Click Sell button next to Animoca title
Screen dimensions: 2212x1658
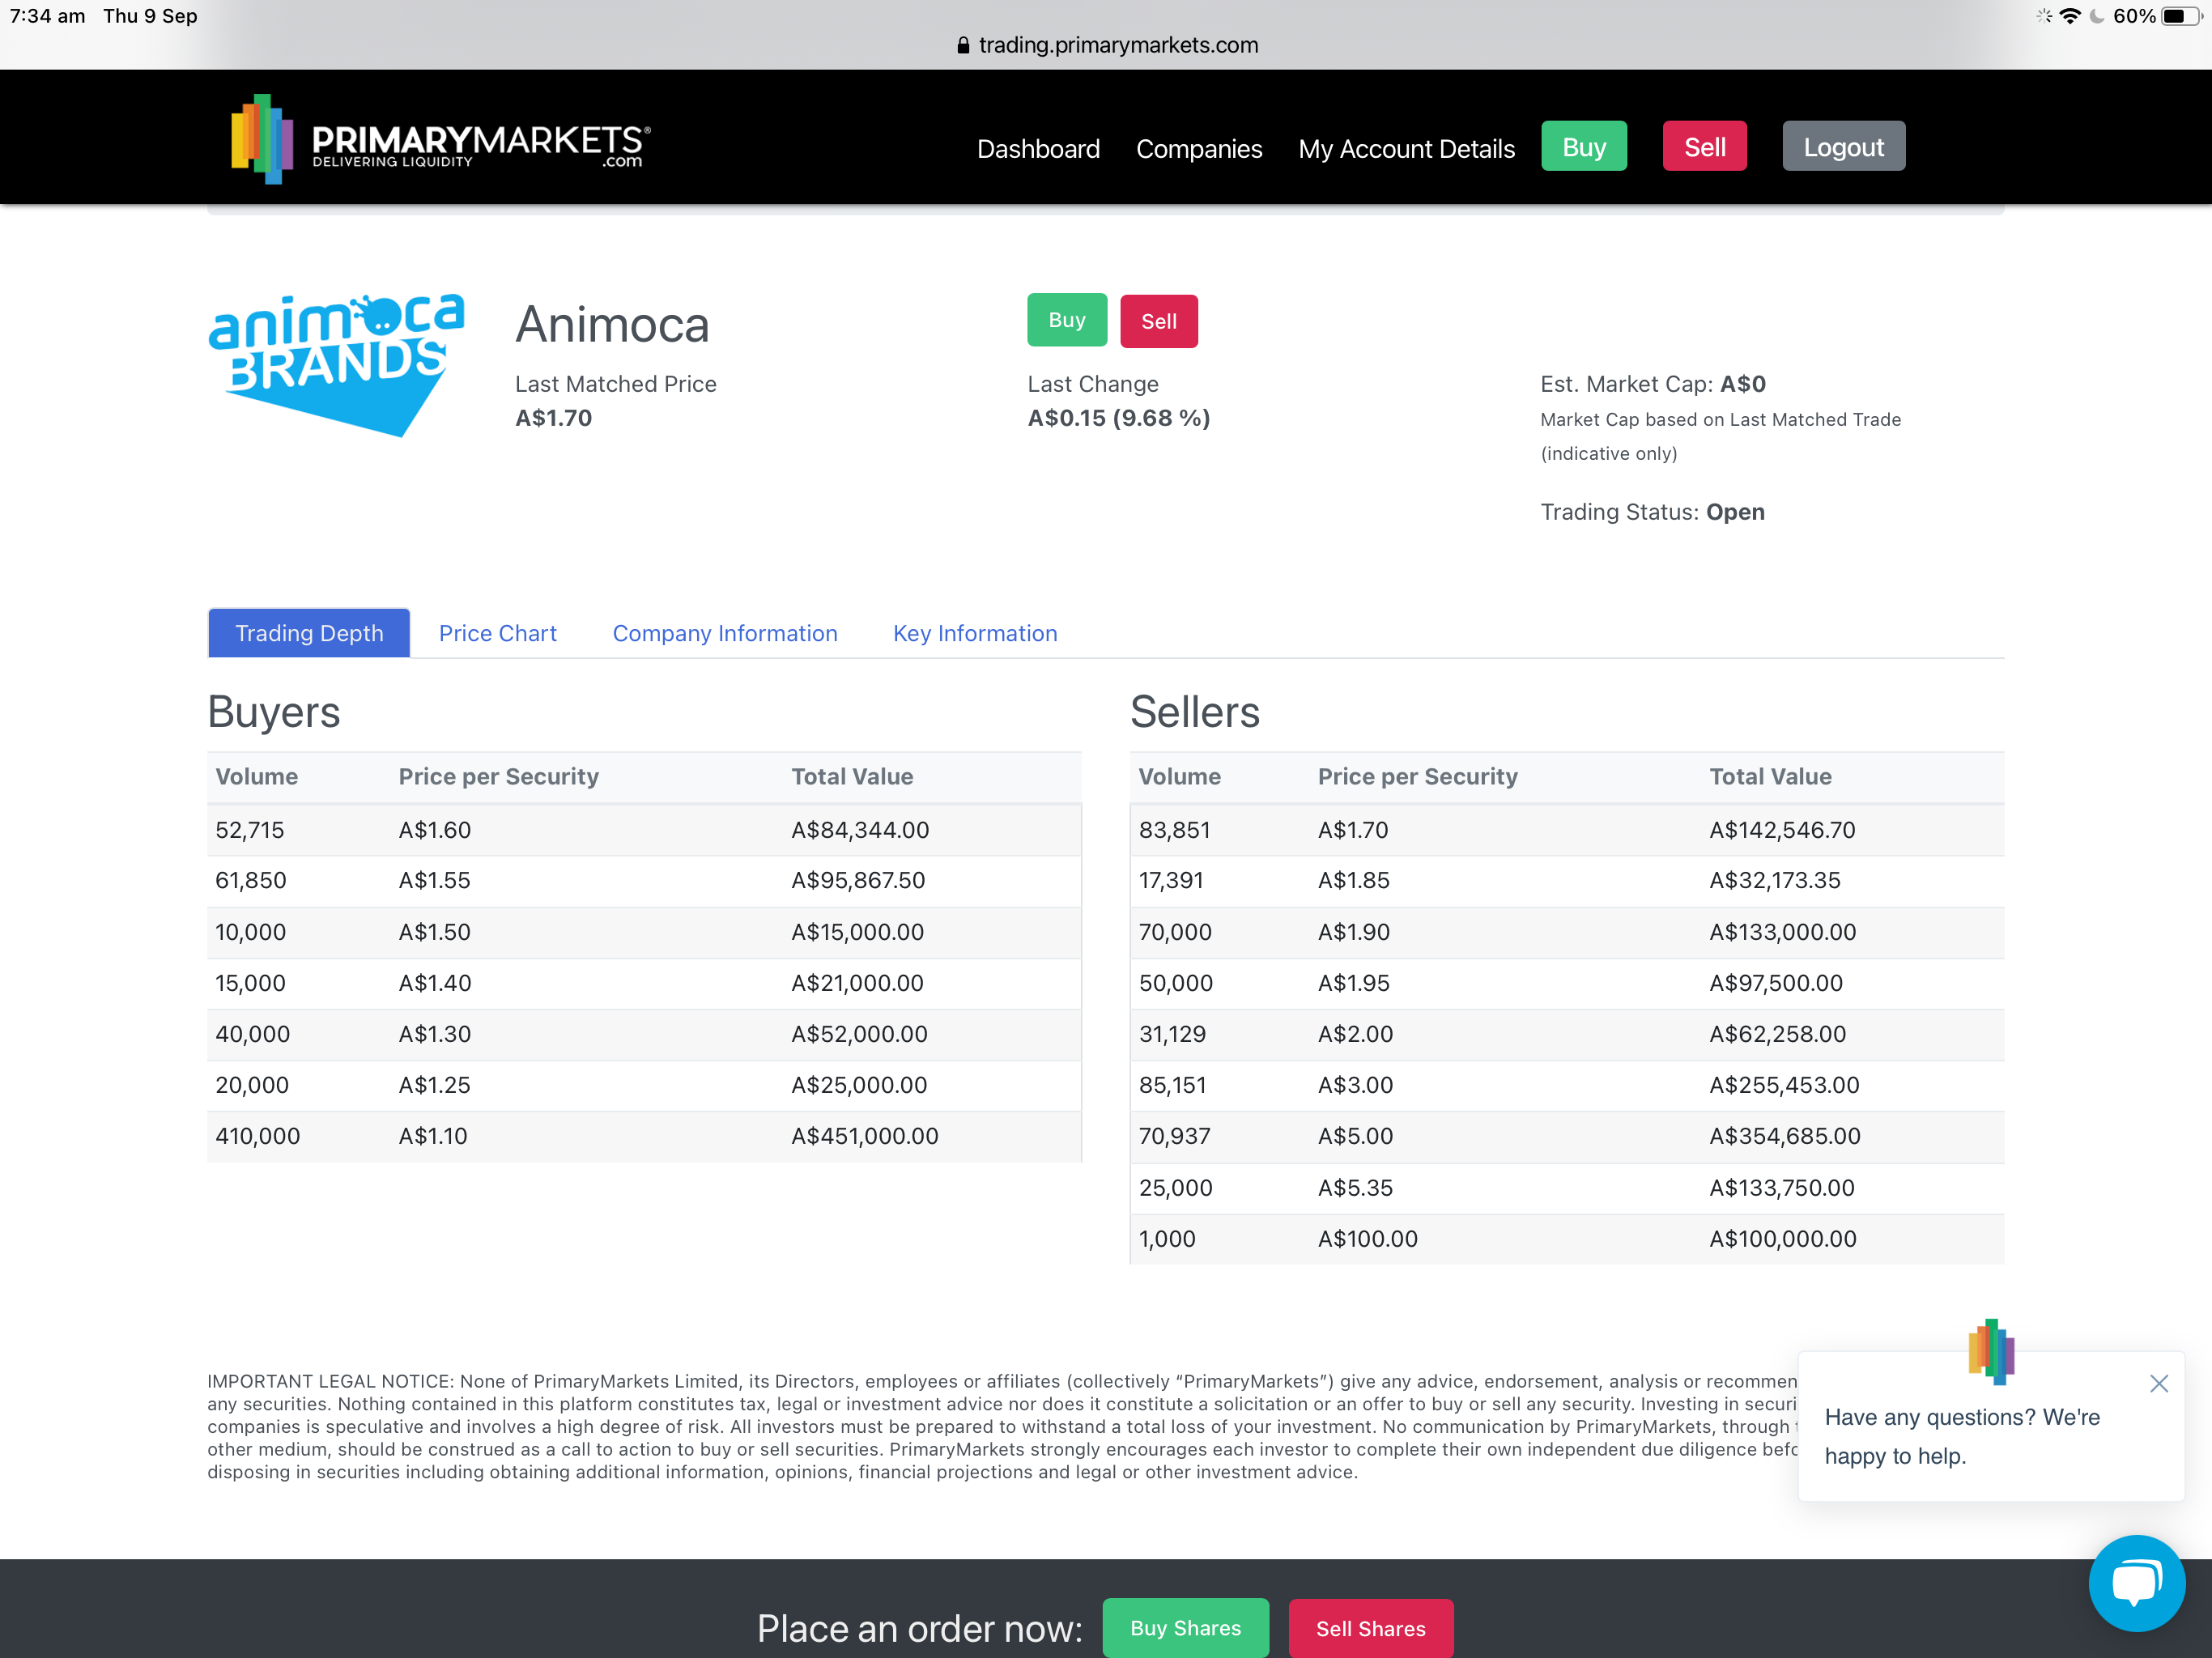click(1158, 321)
